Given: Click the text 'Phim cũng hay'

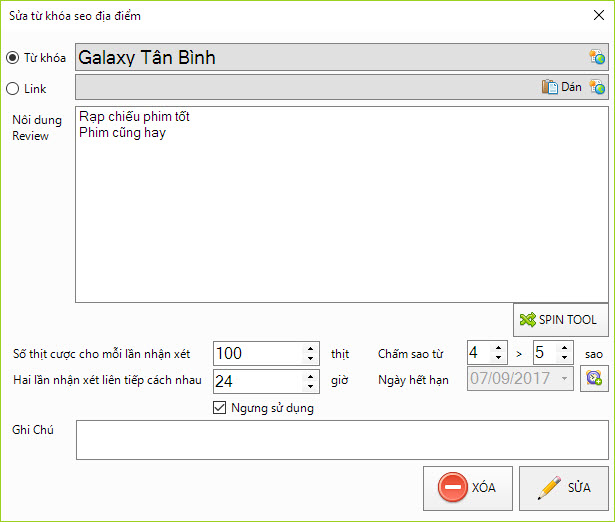Looking at the screenshot, I should [x=122, y=133].
